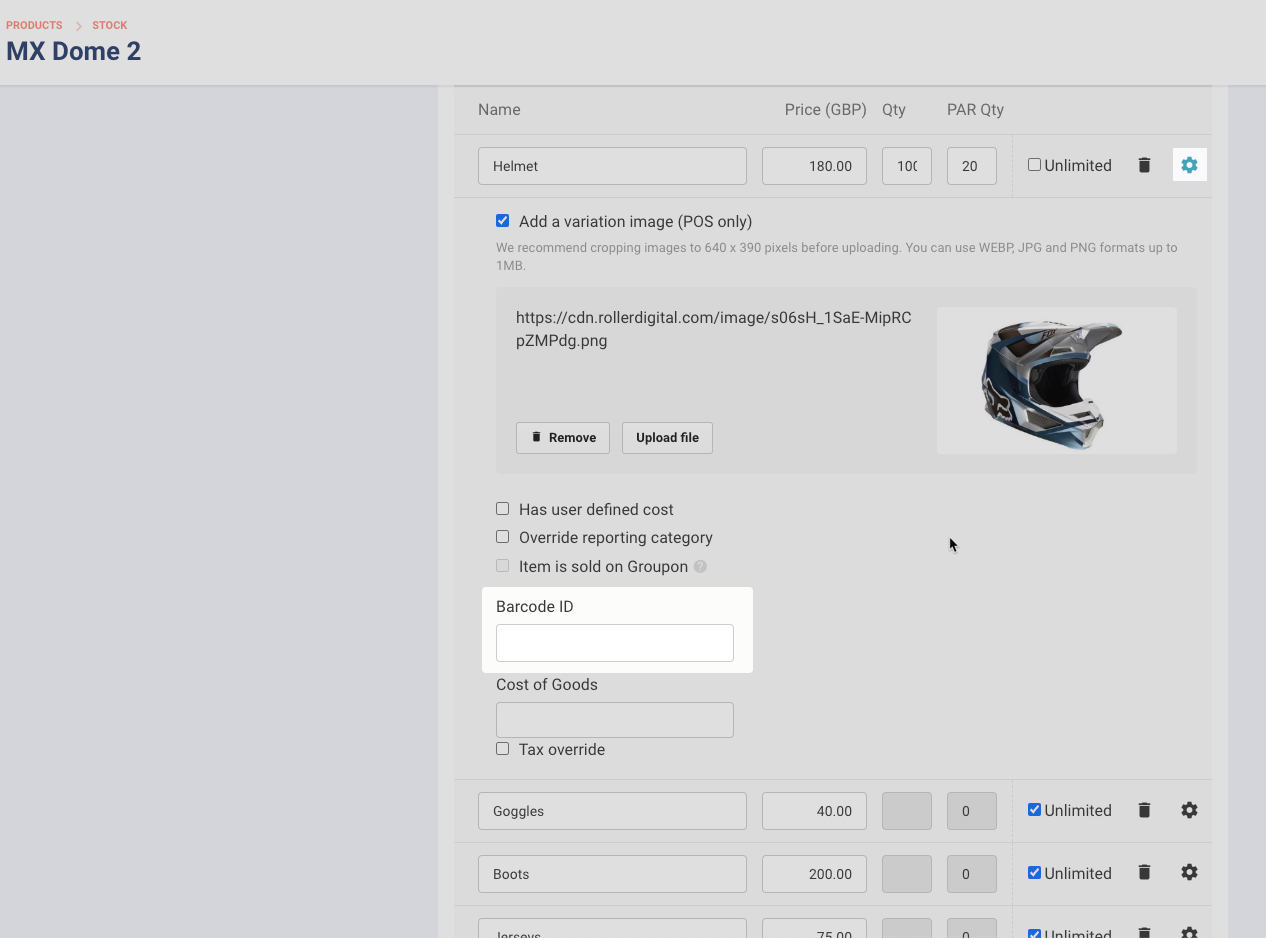This screenshot has height=938, width=1266.
Task: Go to Products breadcrumb
Action: (x=34, y=25)
